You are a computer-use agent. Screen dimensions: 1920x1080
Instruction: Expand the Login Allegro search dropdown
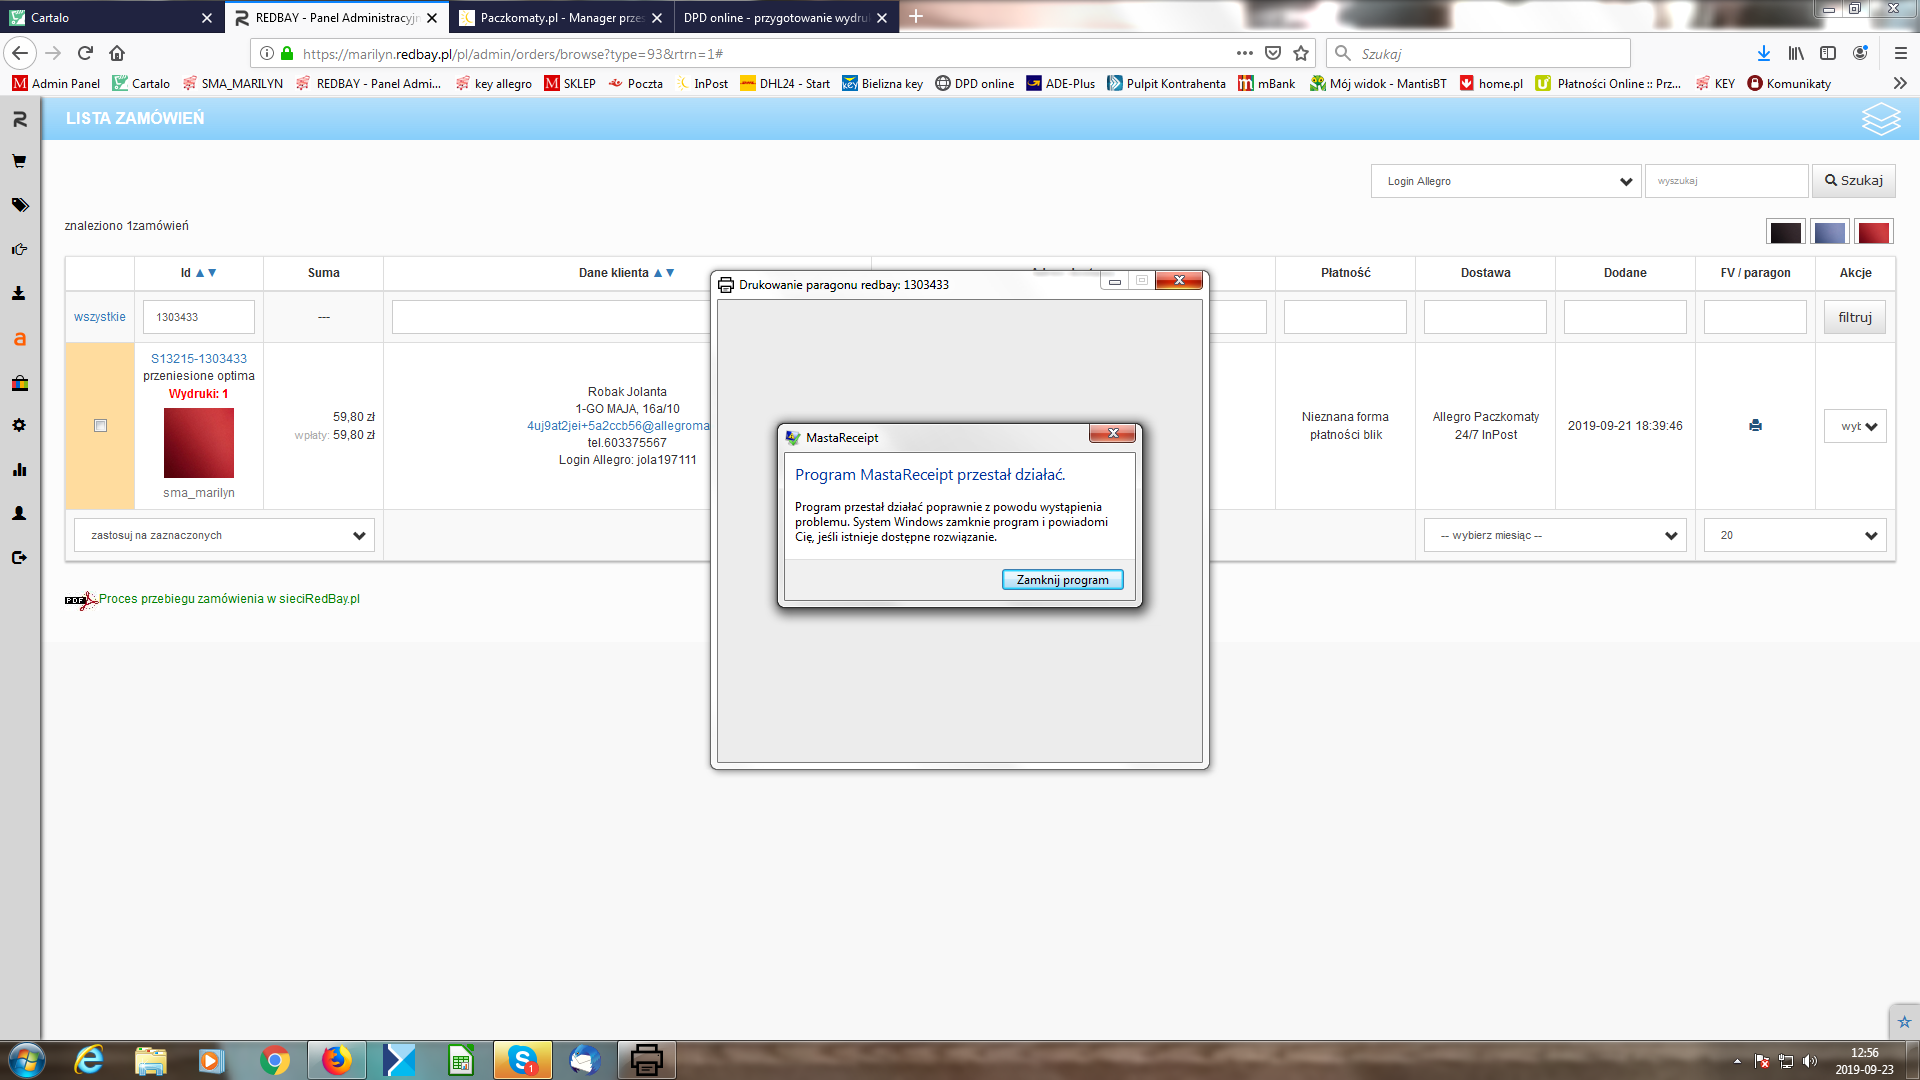pyautogui.click(x=1505, y=181)
